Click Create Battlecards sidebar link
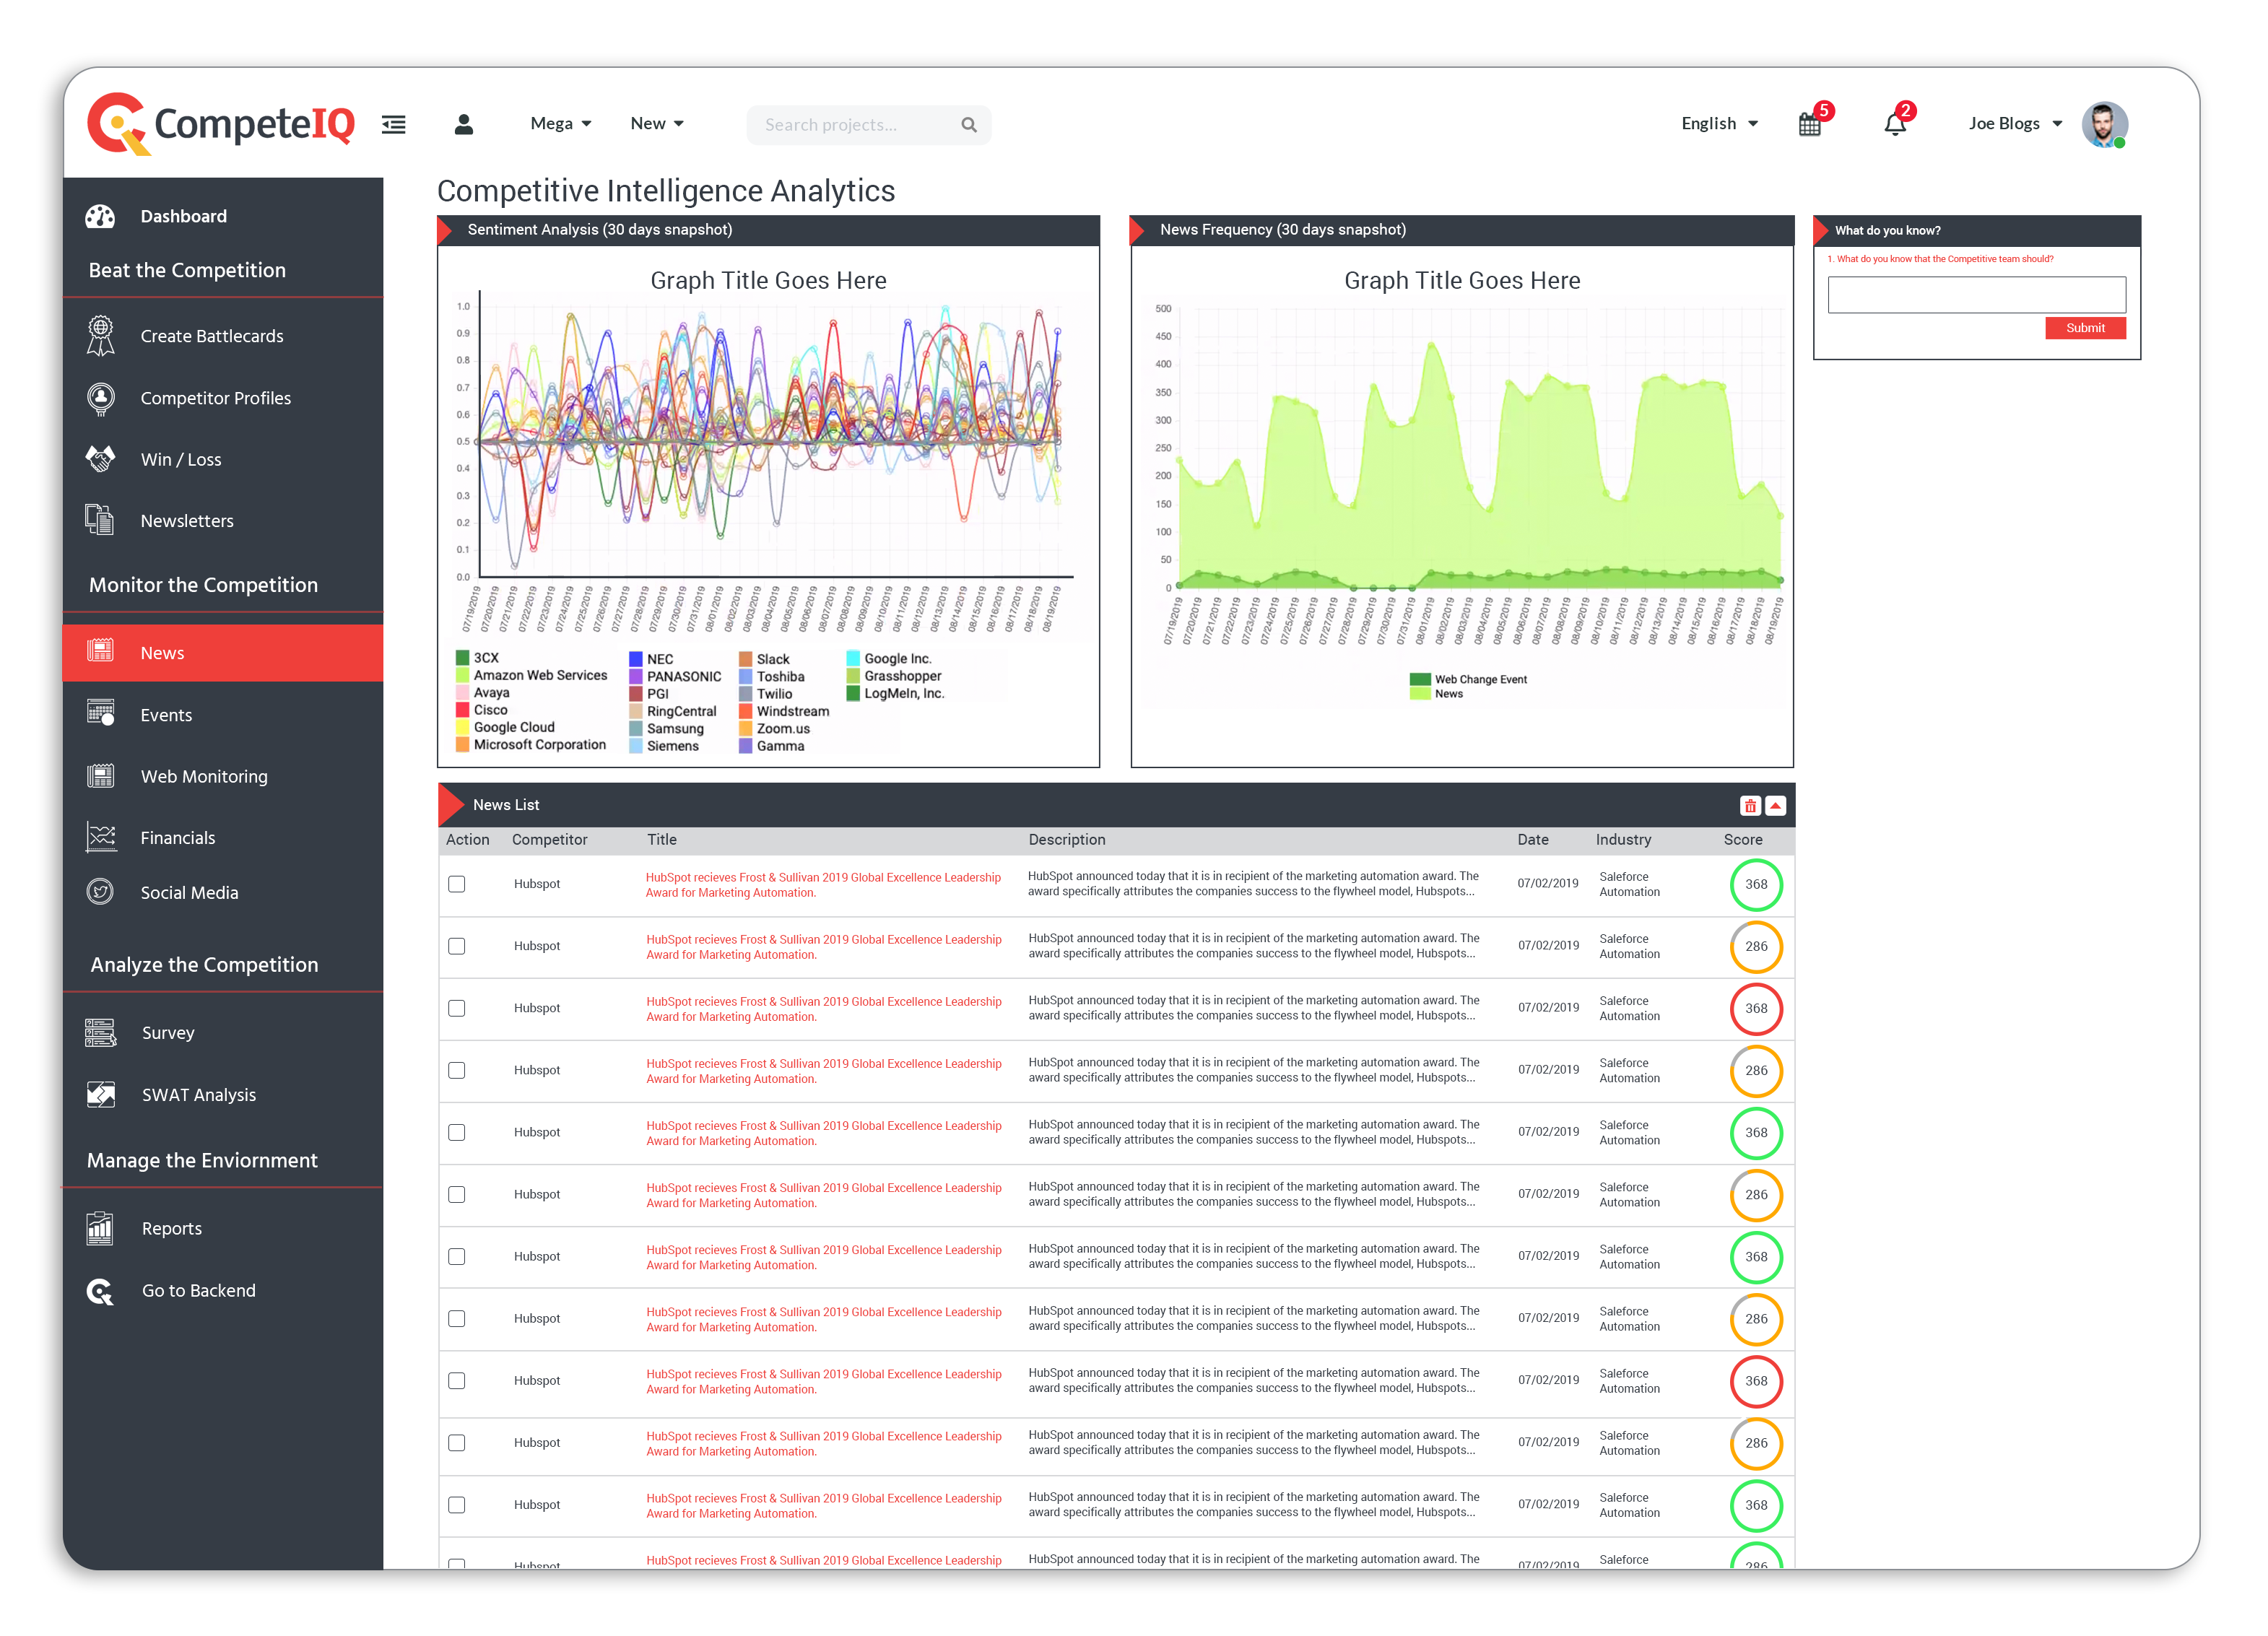This screenshot has height=1636, width=2268. 212,336
